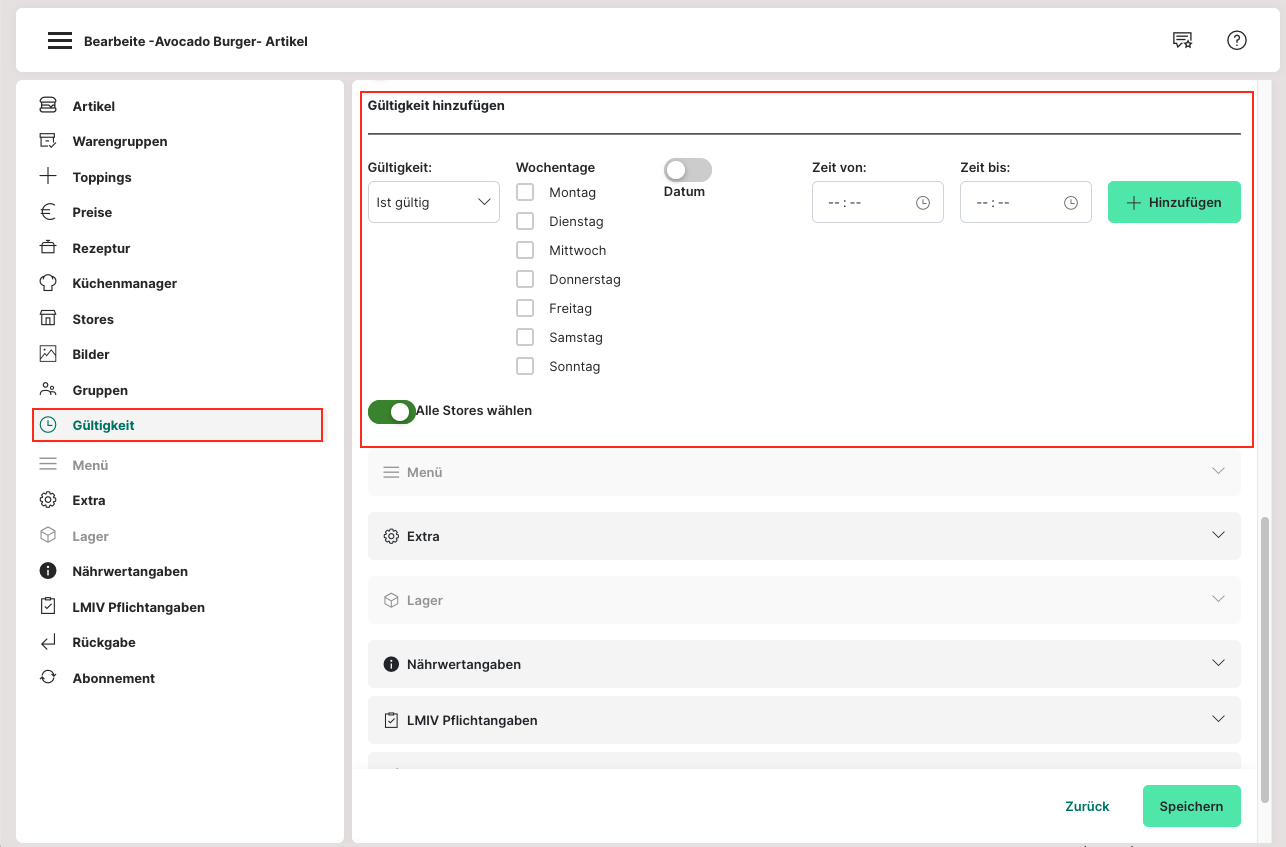
Task: Open LMIV Pflichtangaben in sidebar menu
Action: pos(138,607)
